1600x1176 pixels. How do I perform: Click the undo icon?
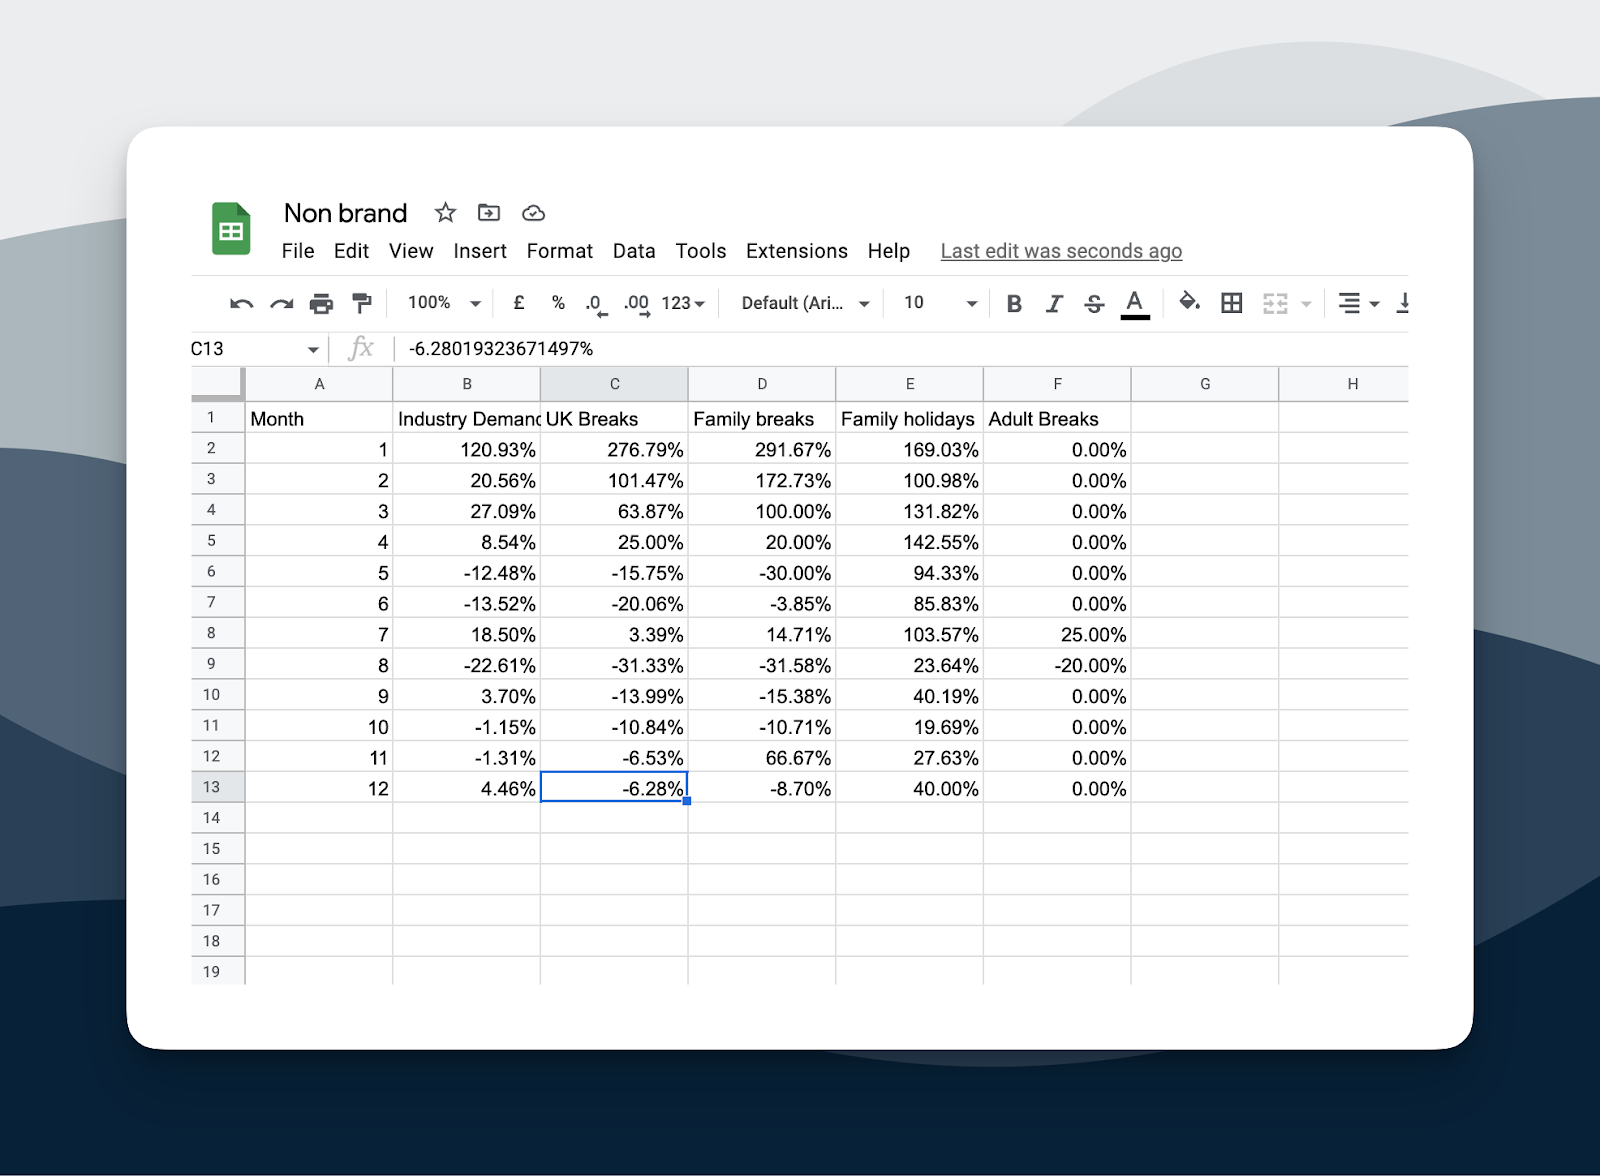(x=241, y=303)
